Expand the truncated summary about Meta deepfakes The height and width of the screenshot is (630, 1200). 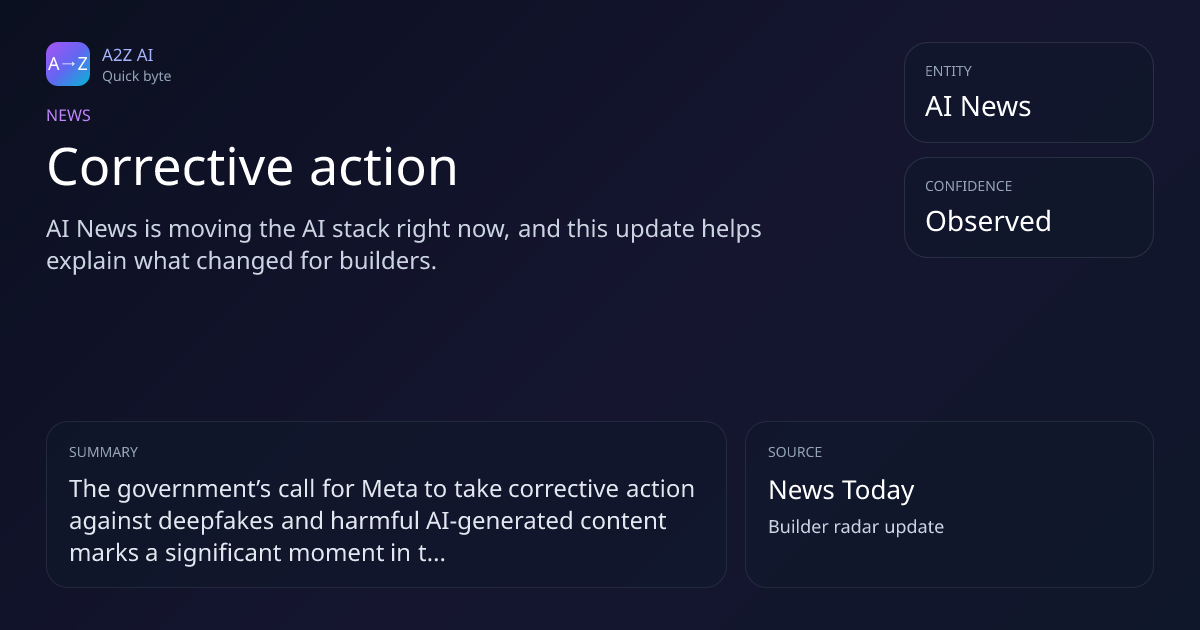point(382,521)
